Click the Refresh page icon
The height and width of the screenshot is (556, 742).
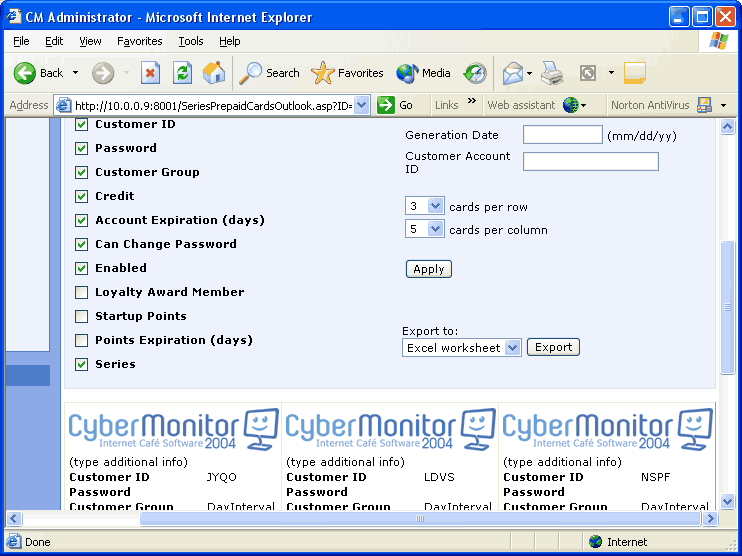[182, 73]
